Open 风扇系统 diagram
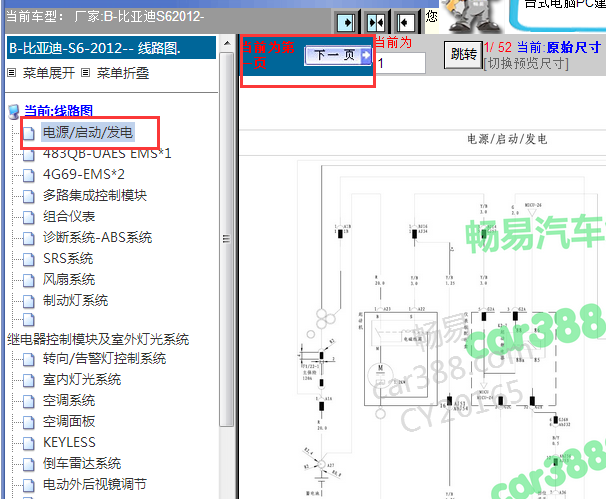This screenshot has height=499, width=606. (69, 279)
